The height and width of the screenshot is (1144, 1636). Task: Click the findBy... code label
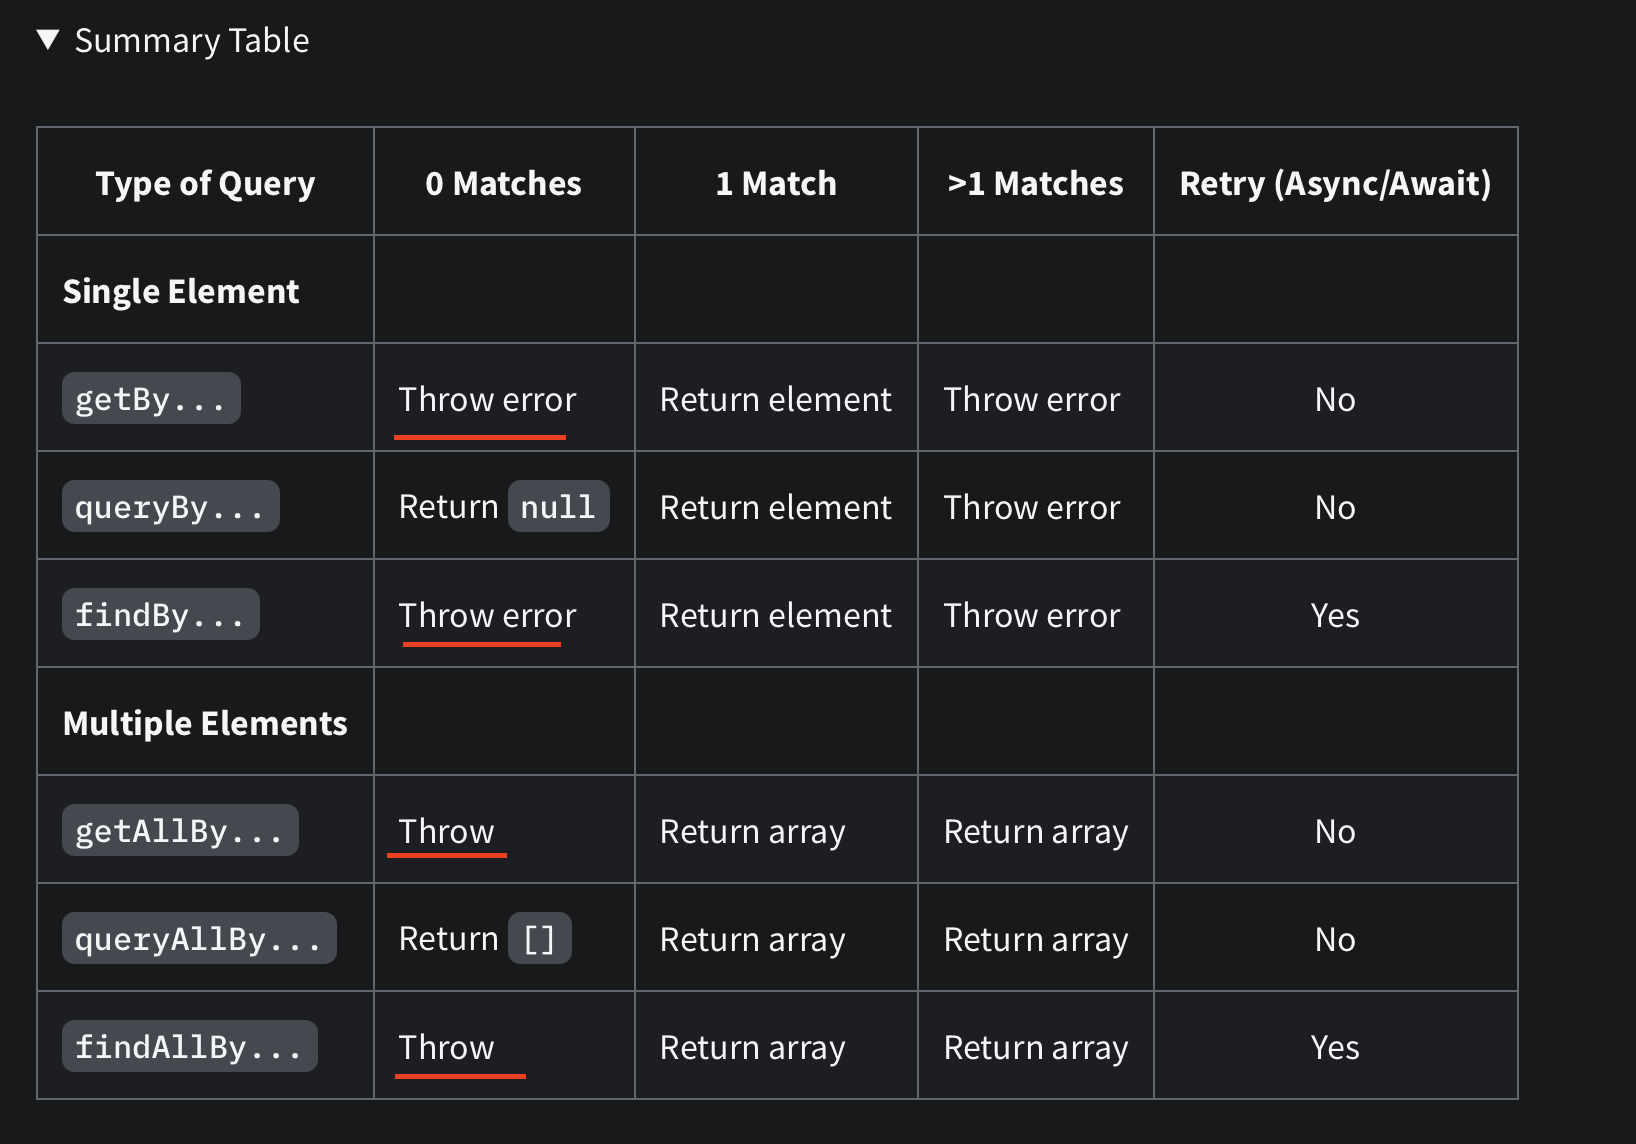161,614
